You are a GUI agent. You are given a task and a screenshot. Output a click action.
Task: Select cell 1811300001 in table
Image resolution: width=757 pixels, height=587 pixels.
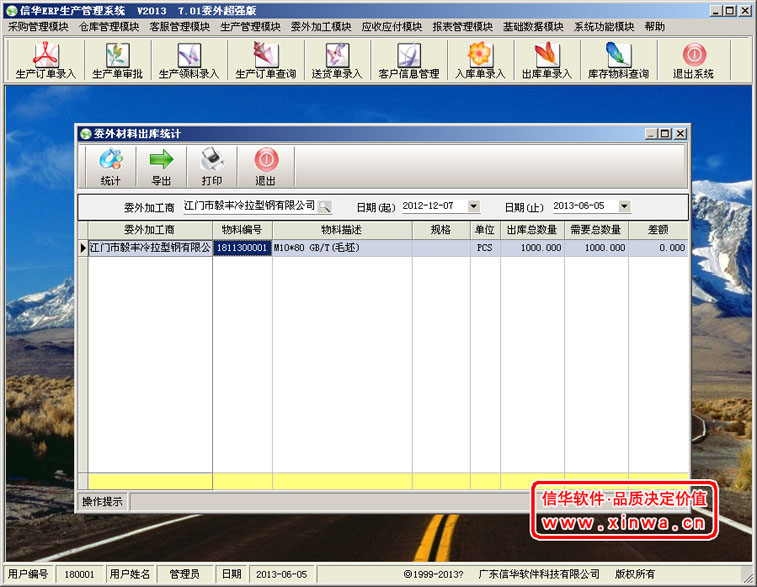click(242, 248)
